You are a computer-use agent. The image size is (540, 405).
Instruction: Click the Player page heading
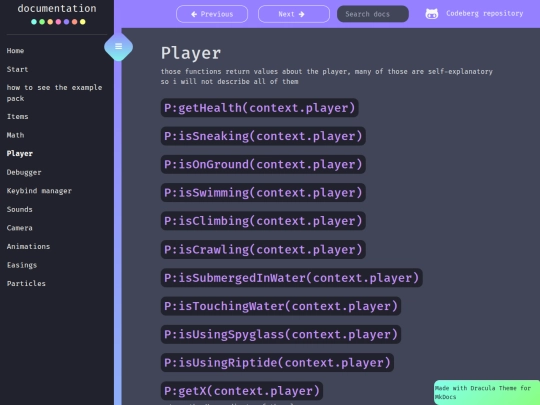point(191,53)
